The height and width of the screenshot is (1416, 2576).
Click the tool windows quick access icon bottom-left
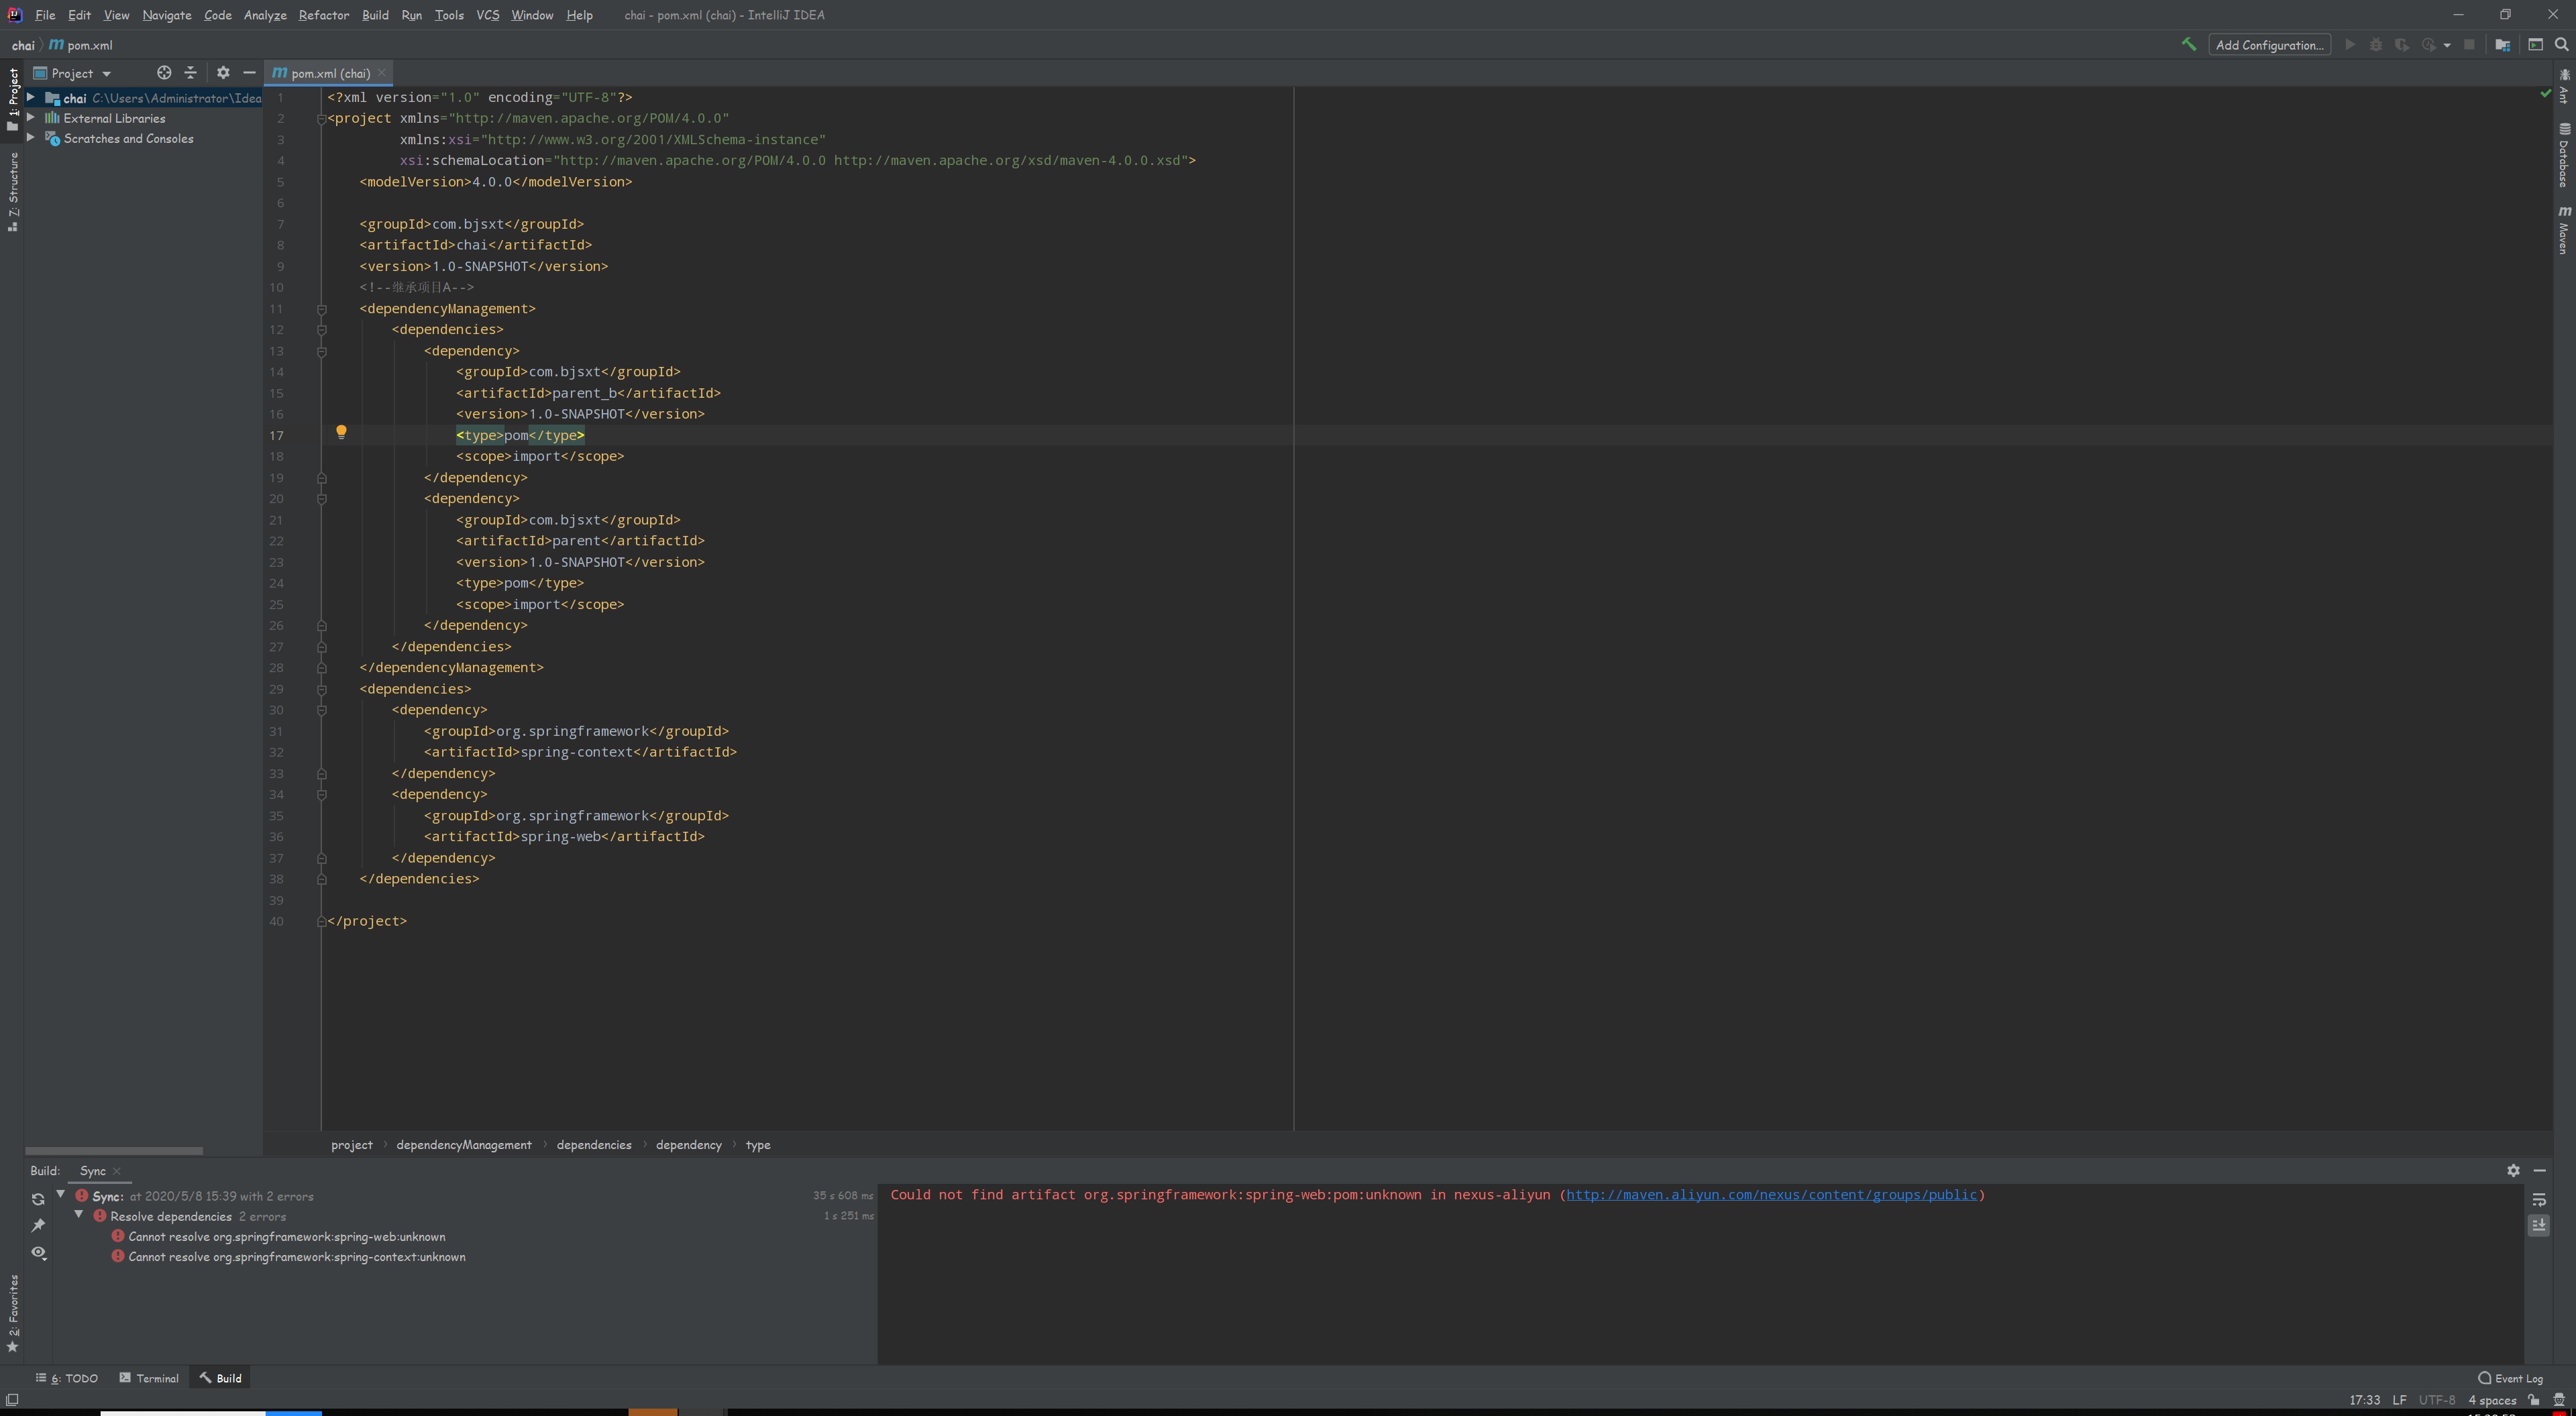12,1400
